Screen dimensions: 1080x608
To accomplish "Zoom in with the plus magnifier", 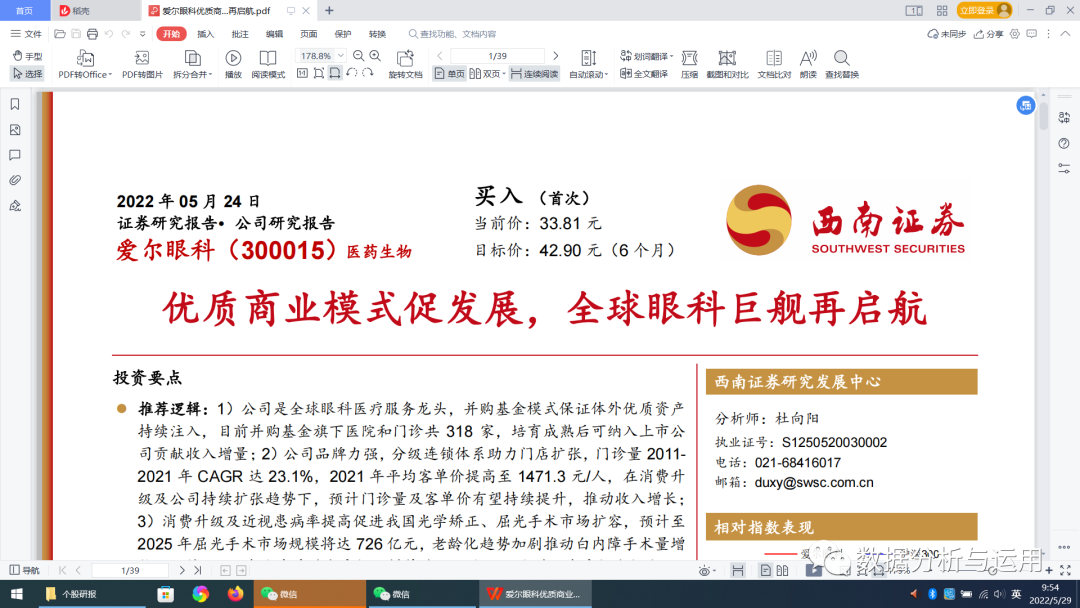I will (x=375, y=56).
